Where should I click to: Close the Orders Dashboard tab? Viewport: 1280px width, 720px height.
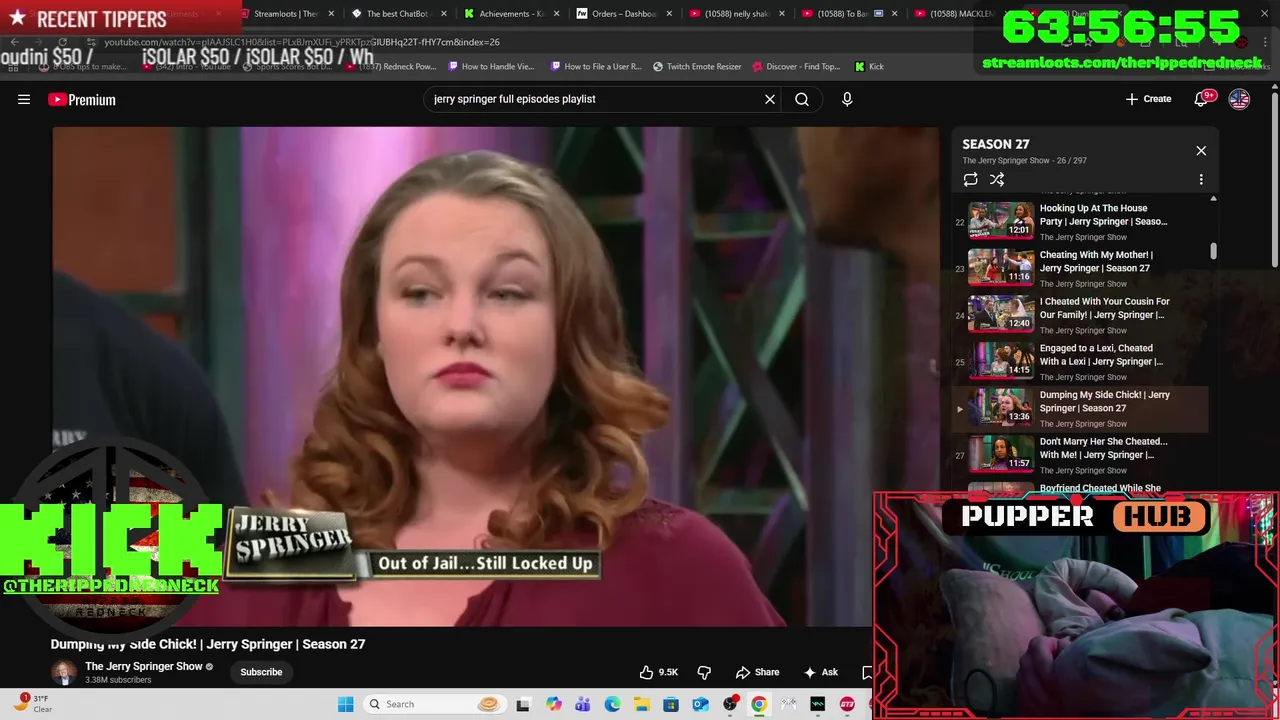(669, 14)
